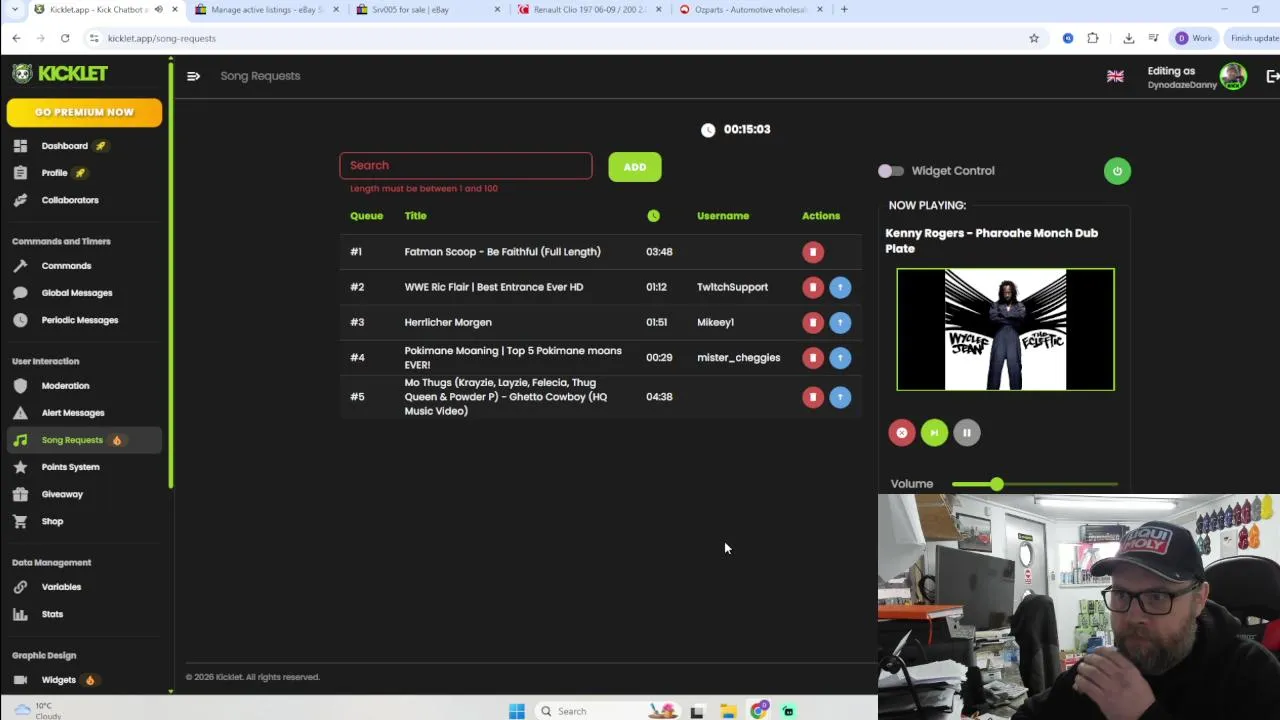
Task: Click the green ADD button
Action: tap(635, 167)
